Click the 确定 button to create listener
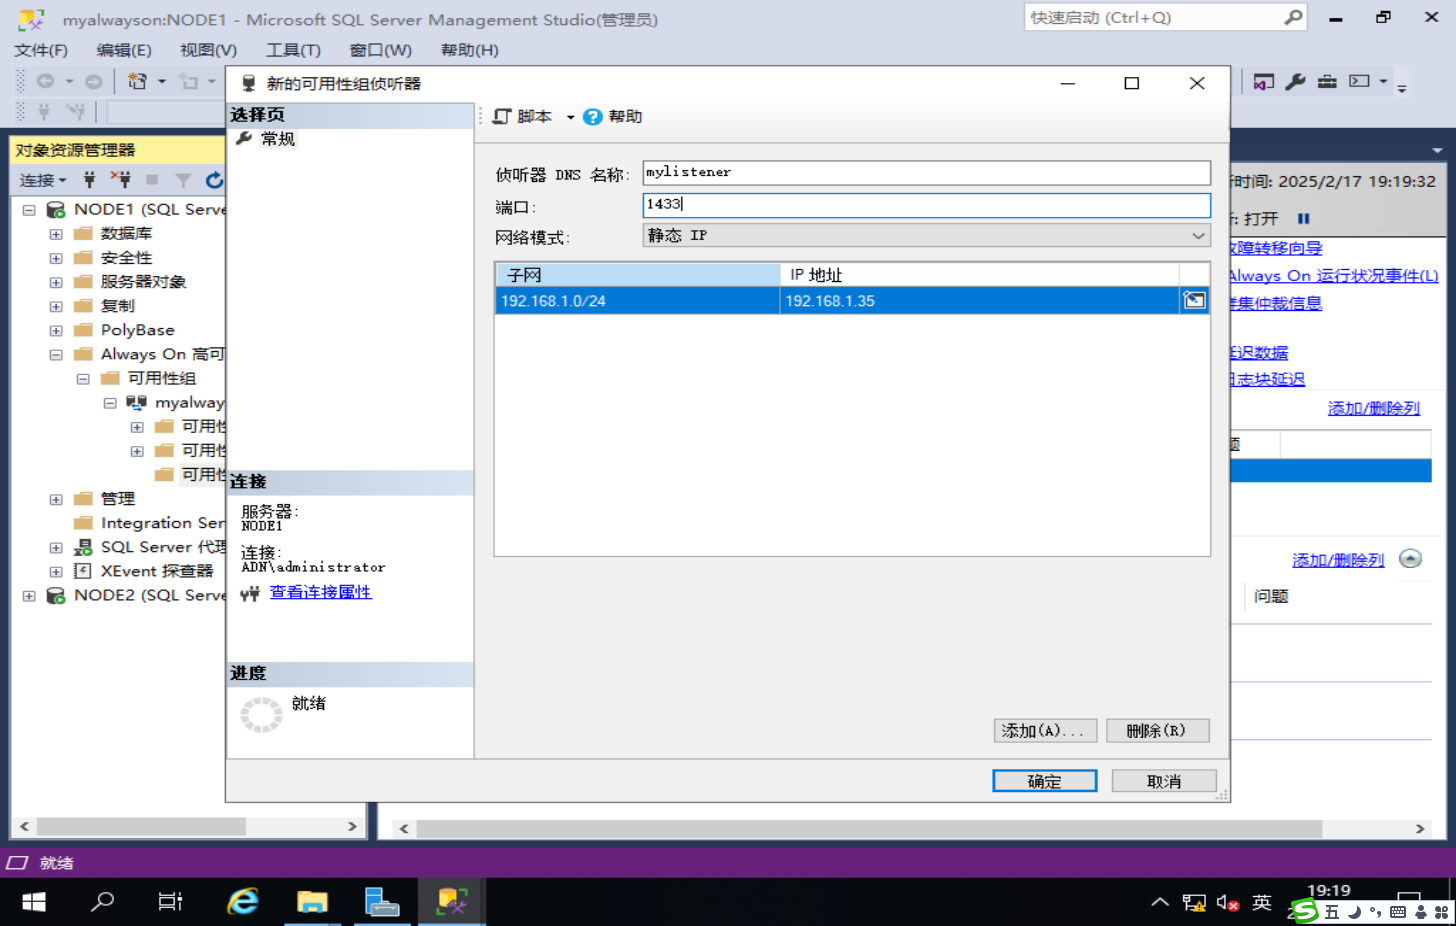This screenshot has height=926, width=1456. [1044, 780]
